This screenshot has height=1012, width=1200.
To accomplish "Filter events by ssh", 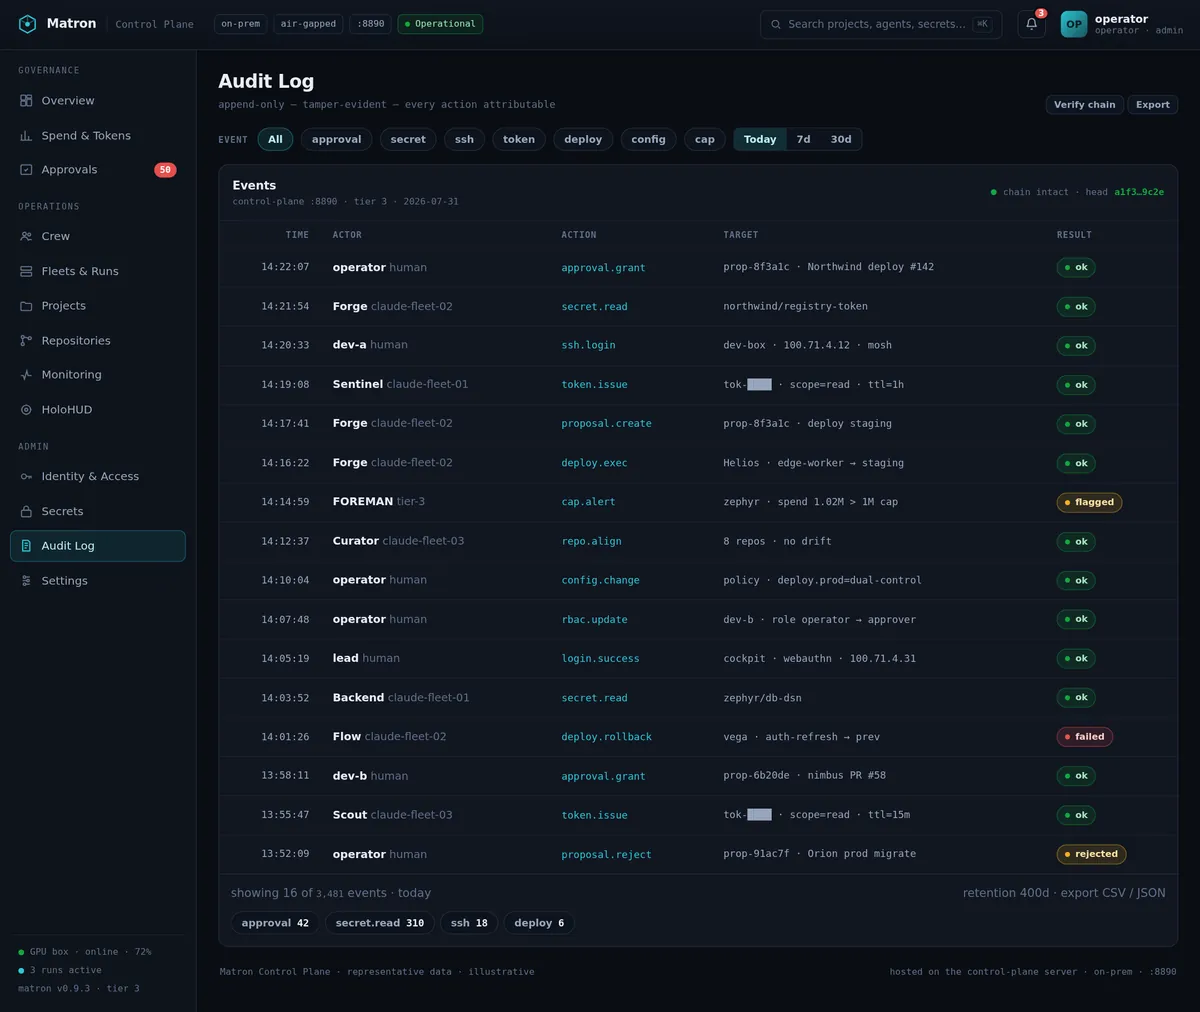I will pos(464,139).
